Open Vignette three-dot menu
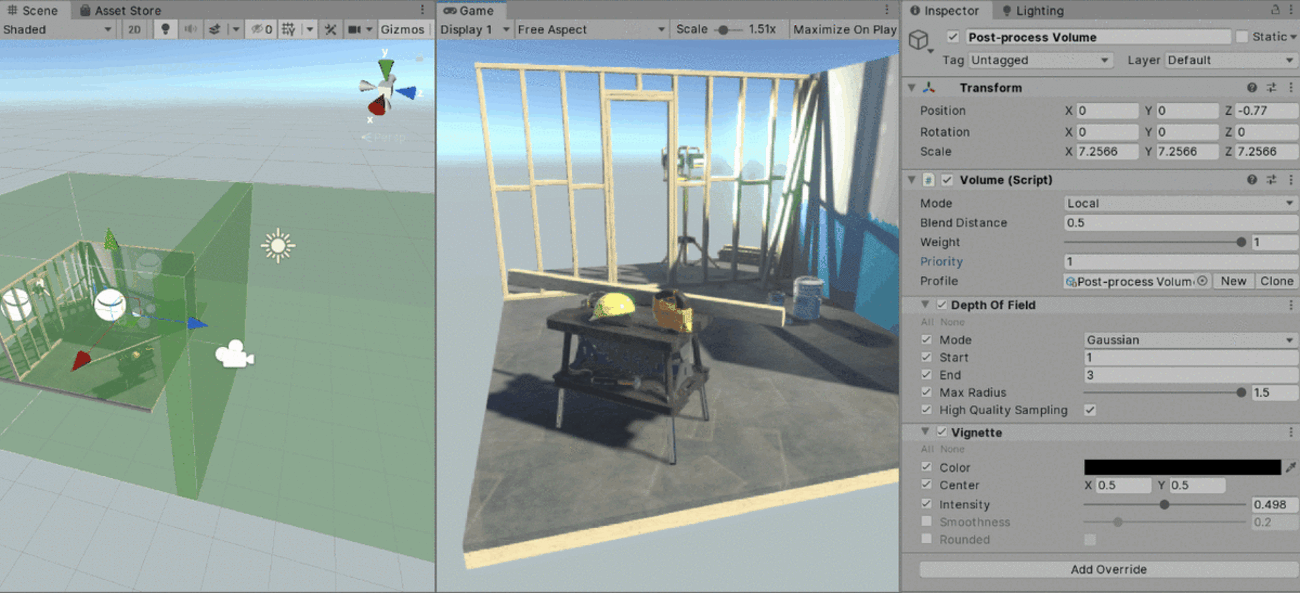The width and height of the screenshot is (1300, 593). [x=1291, y=433]
